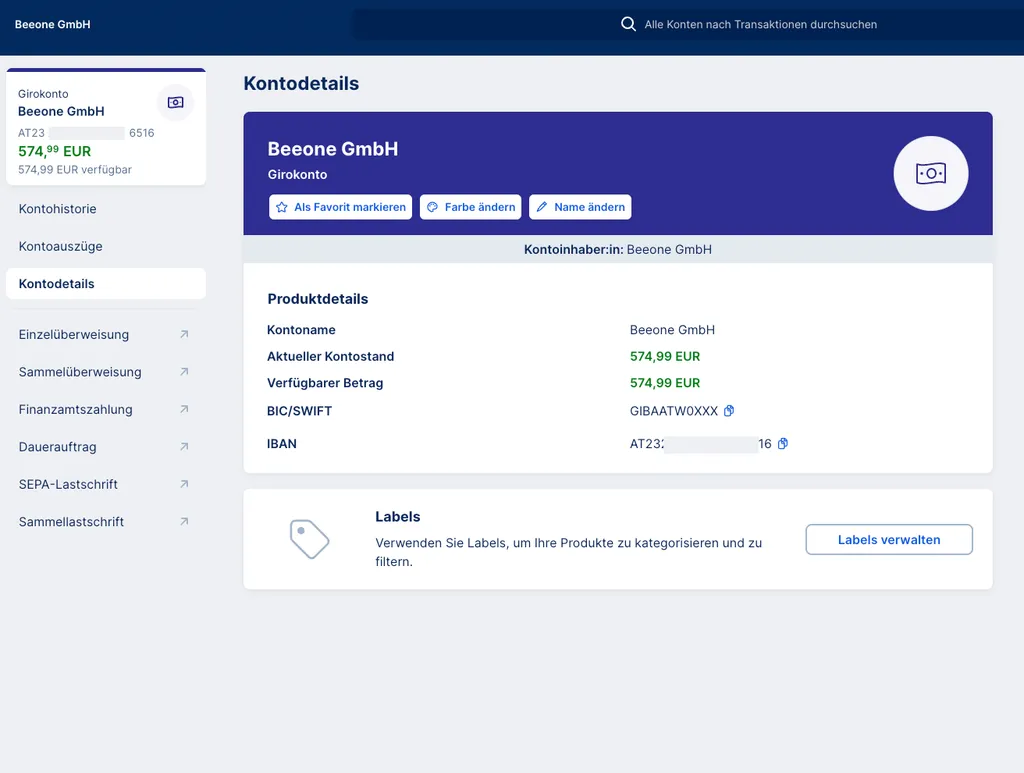Click the search magnifier icon in header

click(x=628, y=24)
